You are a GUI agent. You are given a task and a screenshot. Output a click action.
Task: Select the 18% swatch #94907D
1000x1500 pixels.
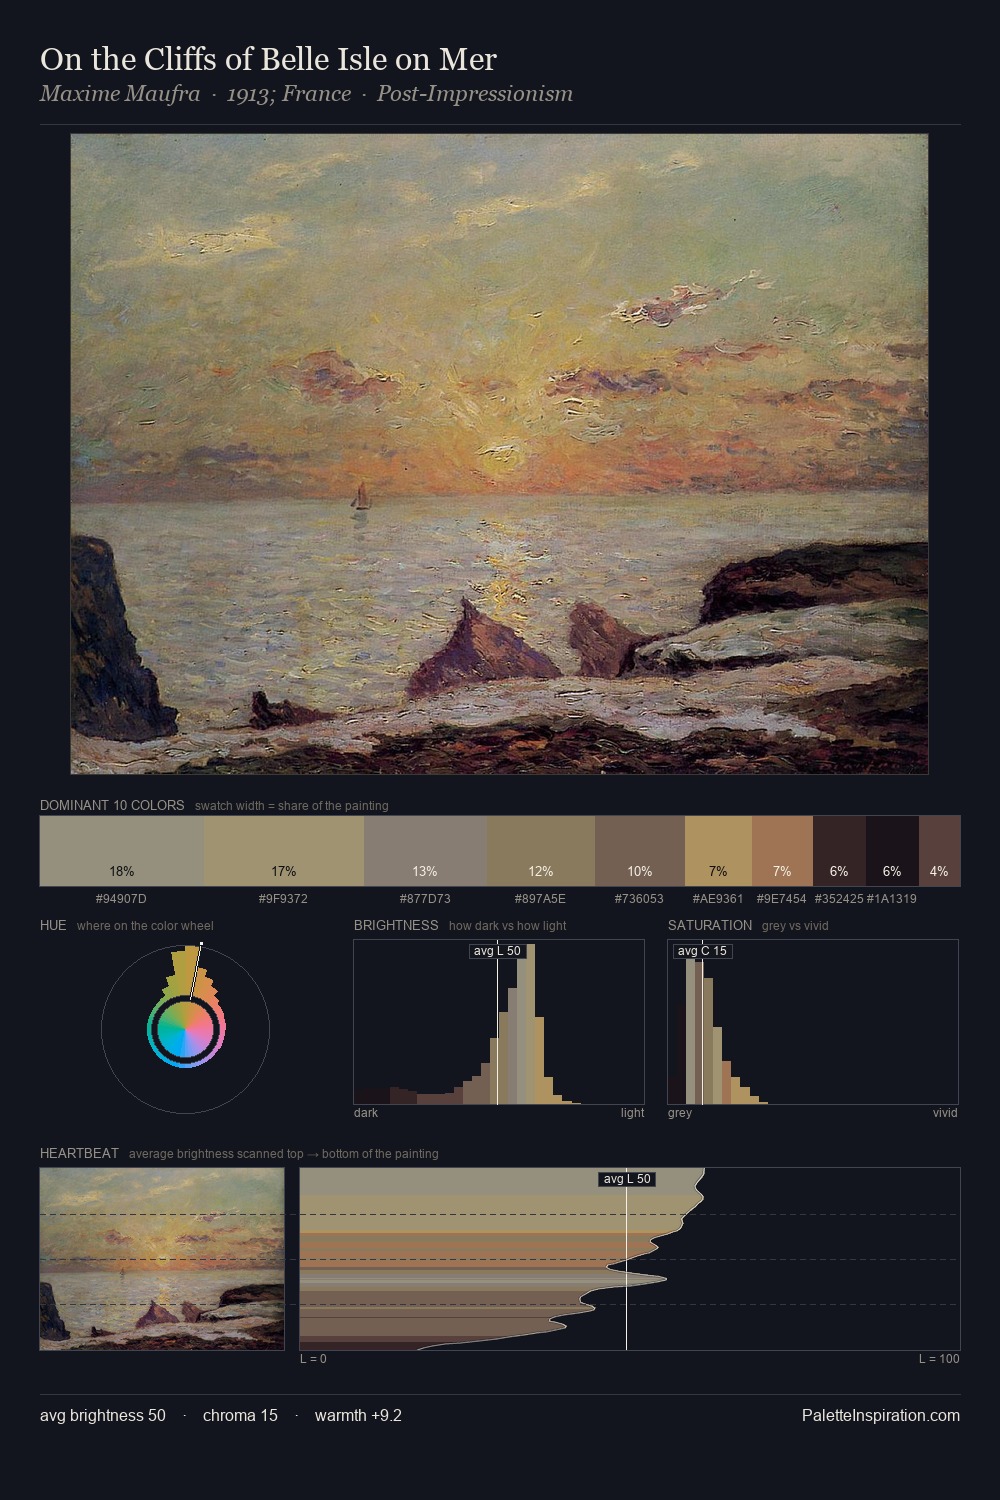(x=122, y=851)
